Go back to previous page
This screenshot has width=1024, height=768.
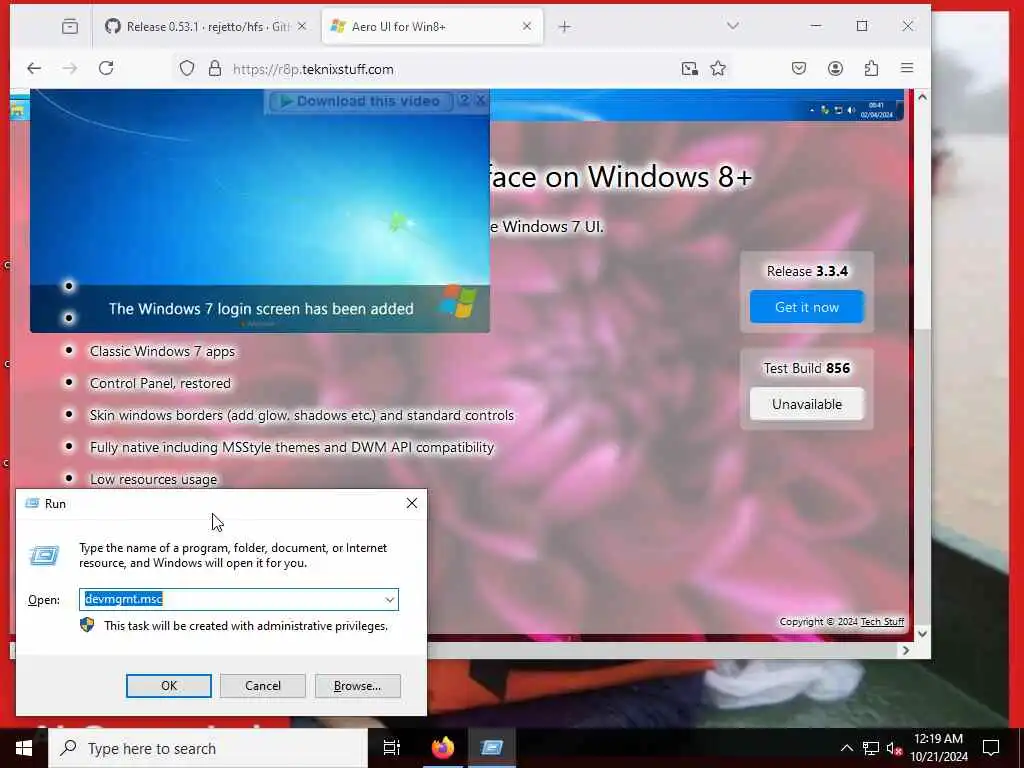point(34,69)
